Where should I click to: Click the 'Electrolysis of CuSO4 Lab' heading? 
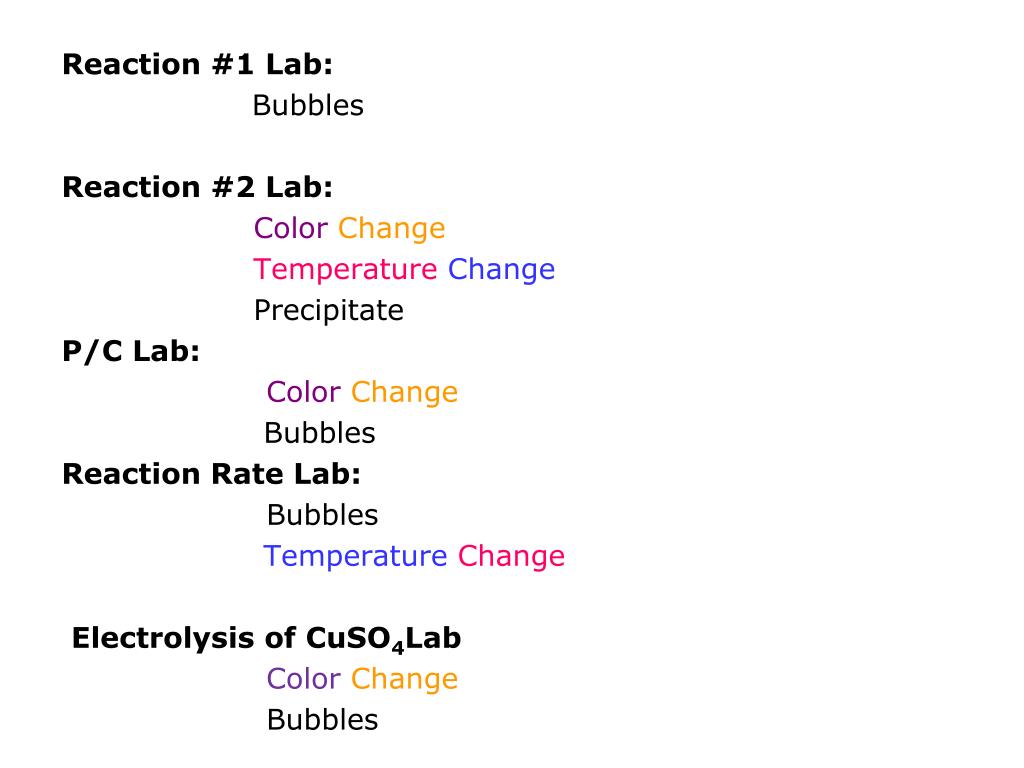(266, 639)
